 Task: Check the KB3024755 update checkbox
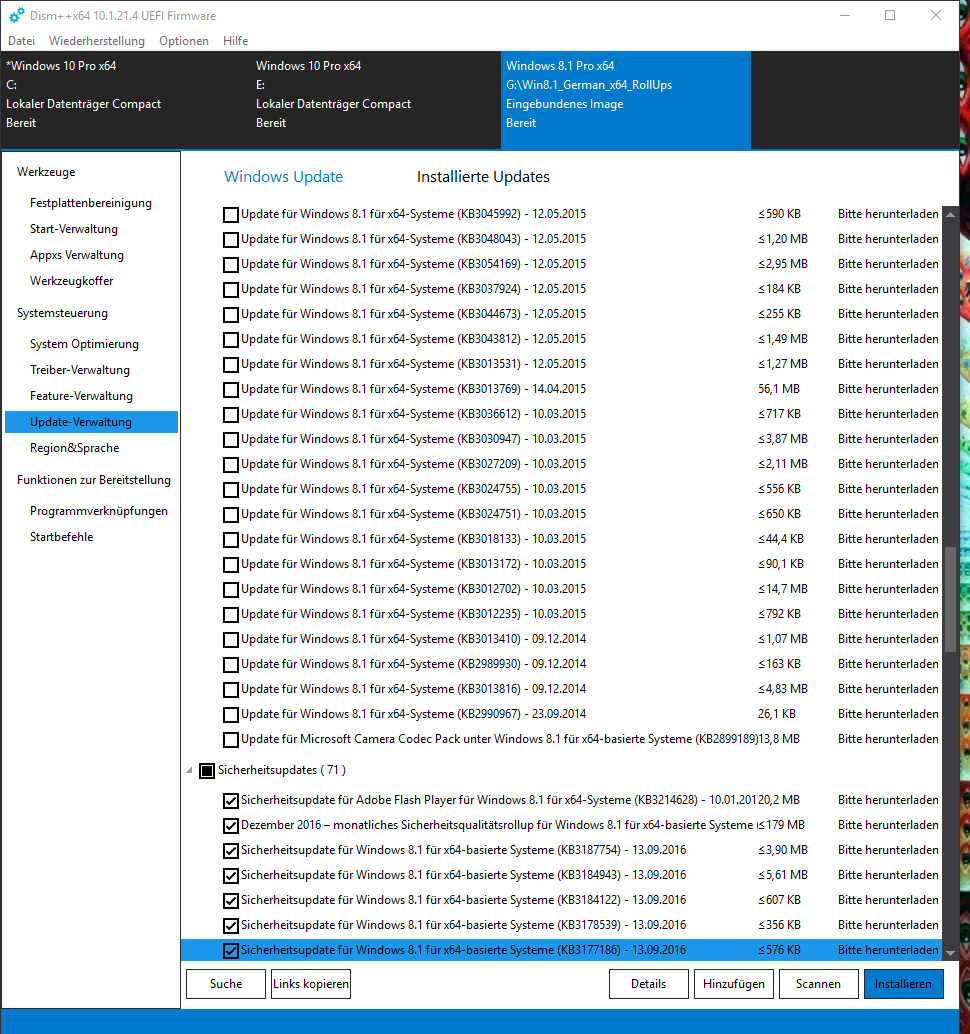pyautogui.click(x=231, y=490)
